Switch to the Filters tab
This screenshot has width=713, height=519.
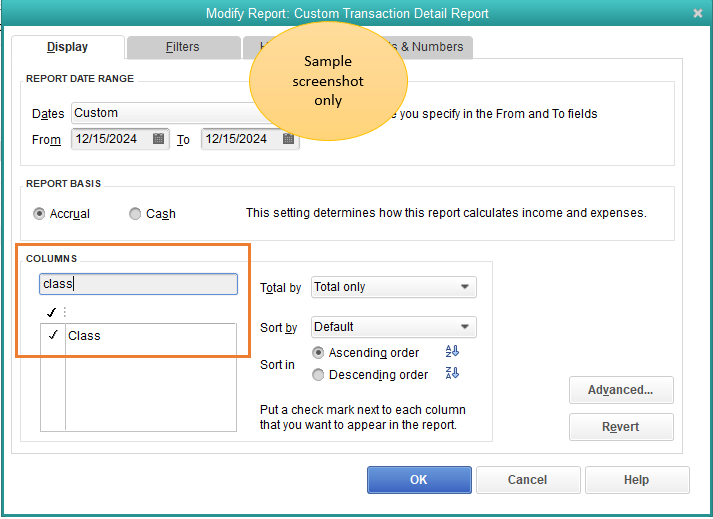pyautogui.click(x=182, y=47)
